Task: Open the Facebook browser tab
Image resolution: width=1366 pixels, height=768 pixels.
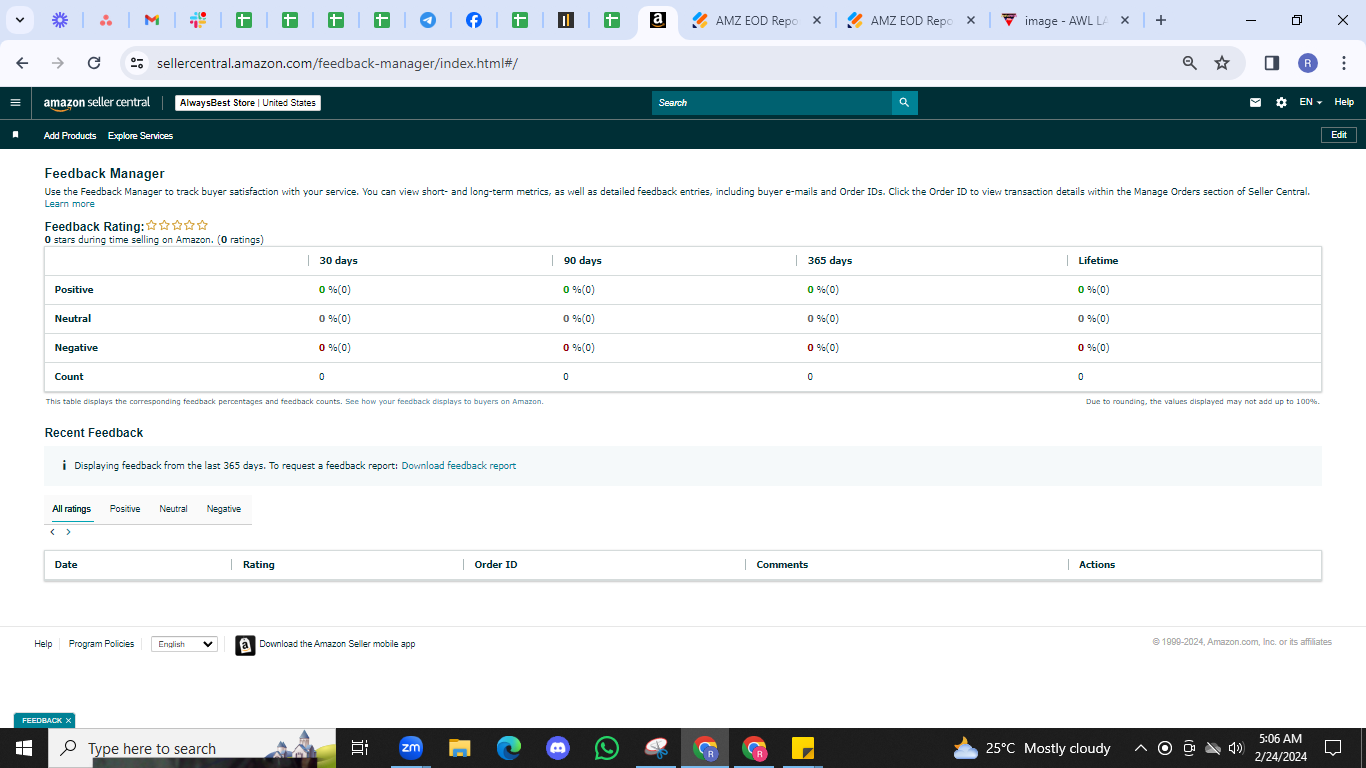Action: tap(474, 20)
